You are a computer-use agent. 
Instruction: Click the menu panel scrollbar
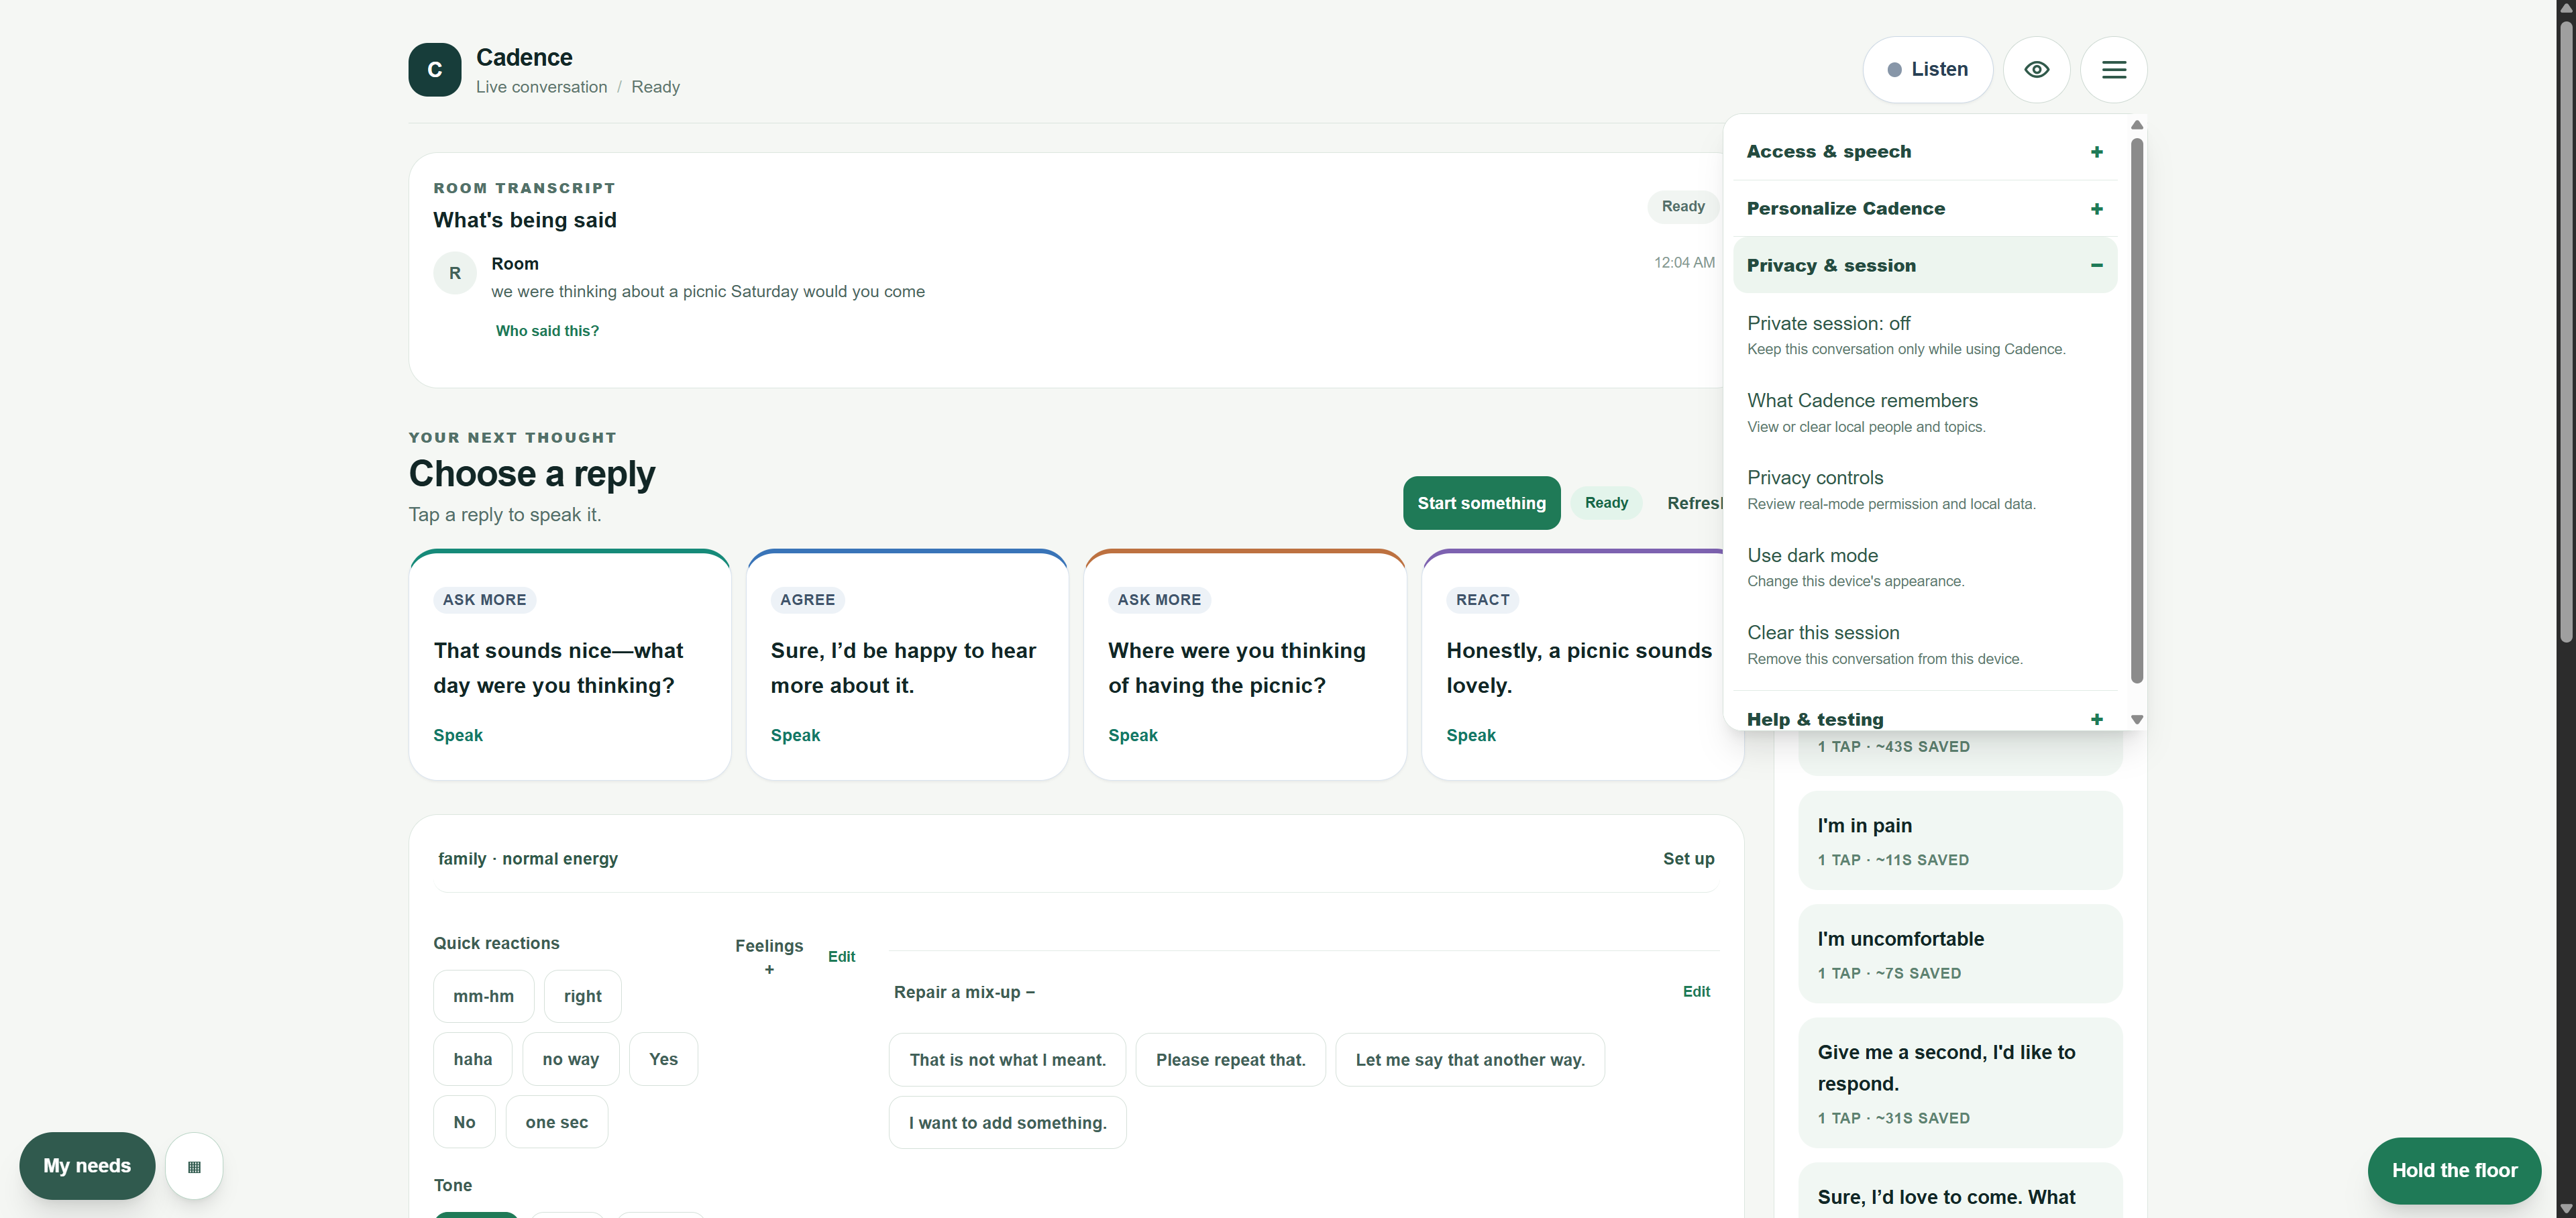point(2137,410)
